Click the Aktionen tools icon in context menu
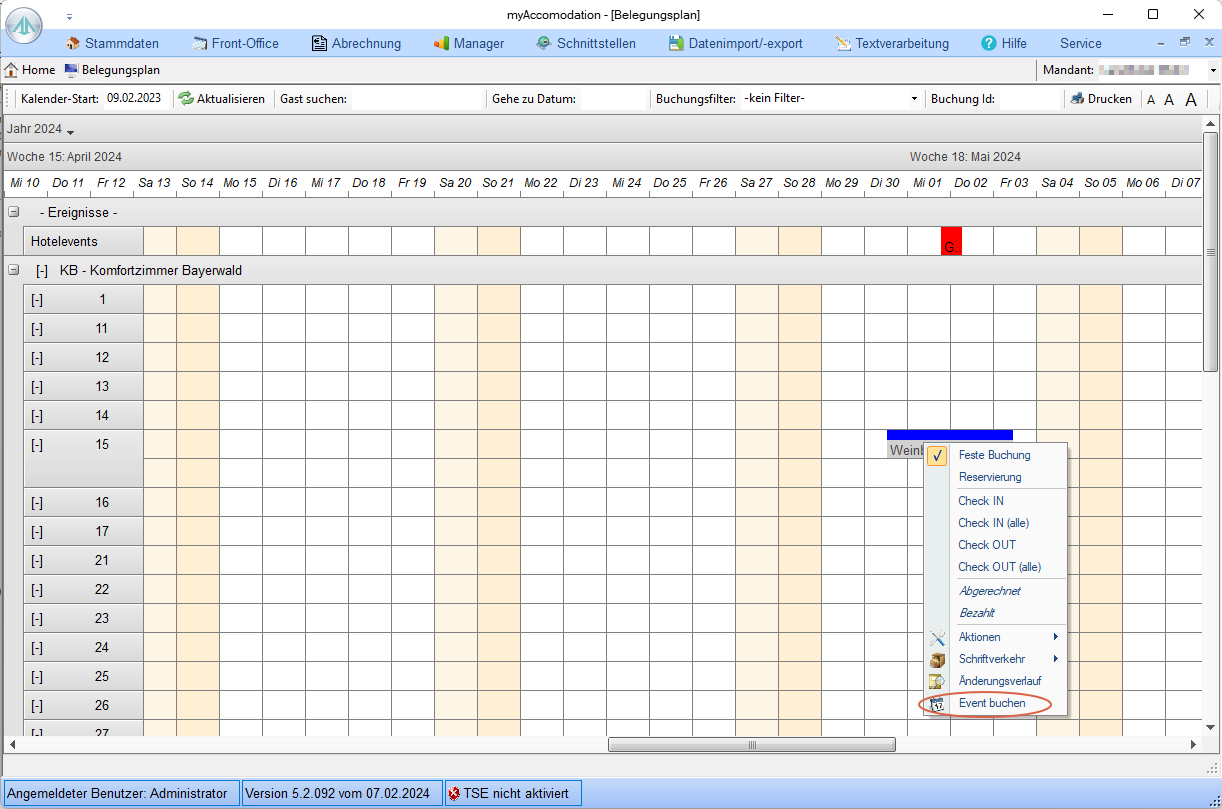Image resolution: width=1222 pixels, height=809 pixels. pyautogui.click(x=937, y=638)
